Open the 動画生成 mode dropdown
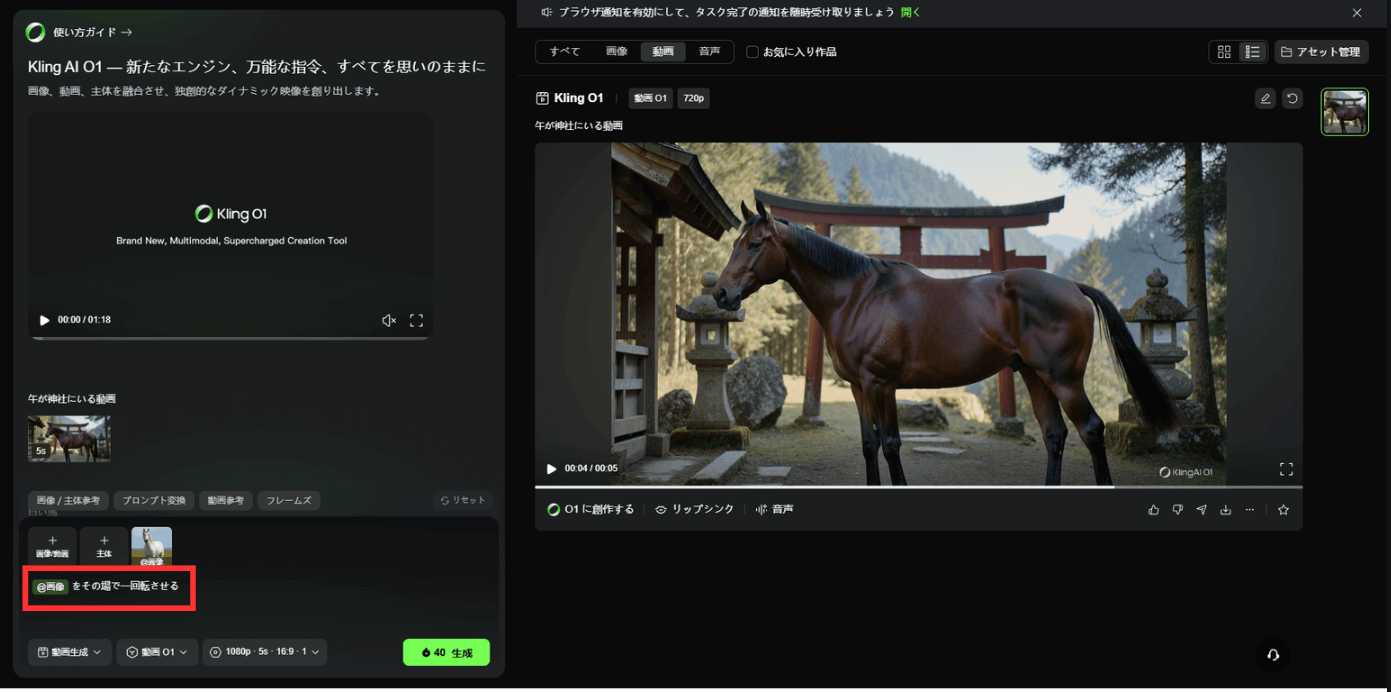This screenshot has width=1391, height=692. (69, 652)
